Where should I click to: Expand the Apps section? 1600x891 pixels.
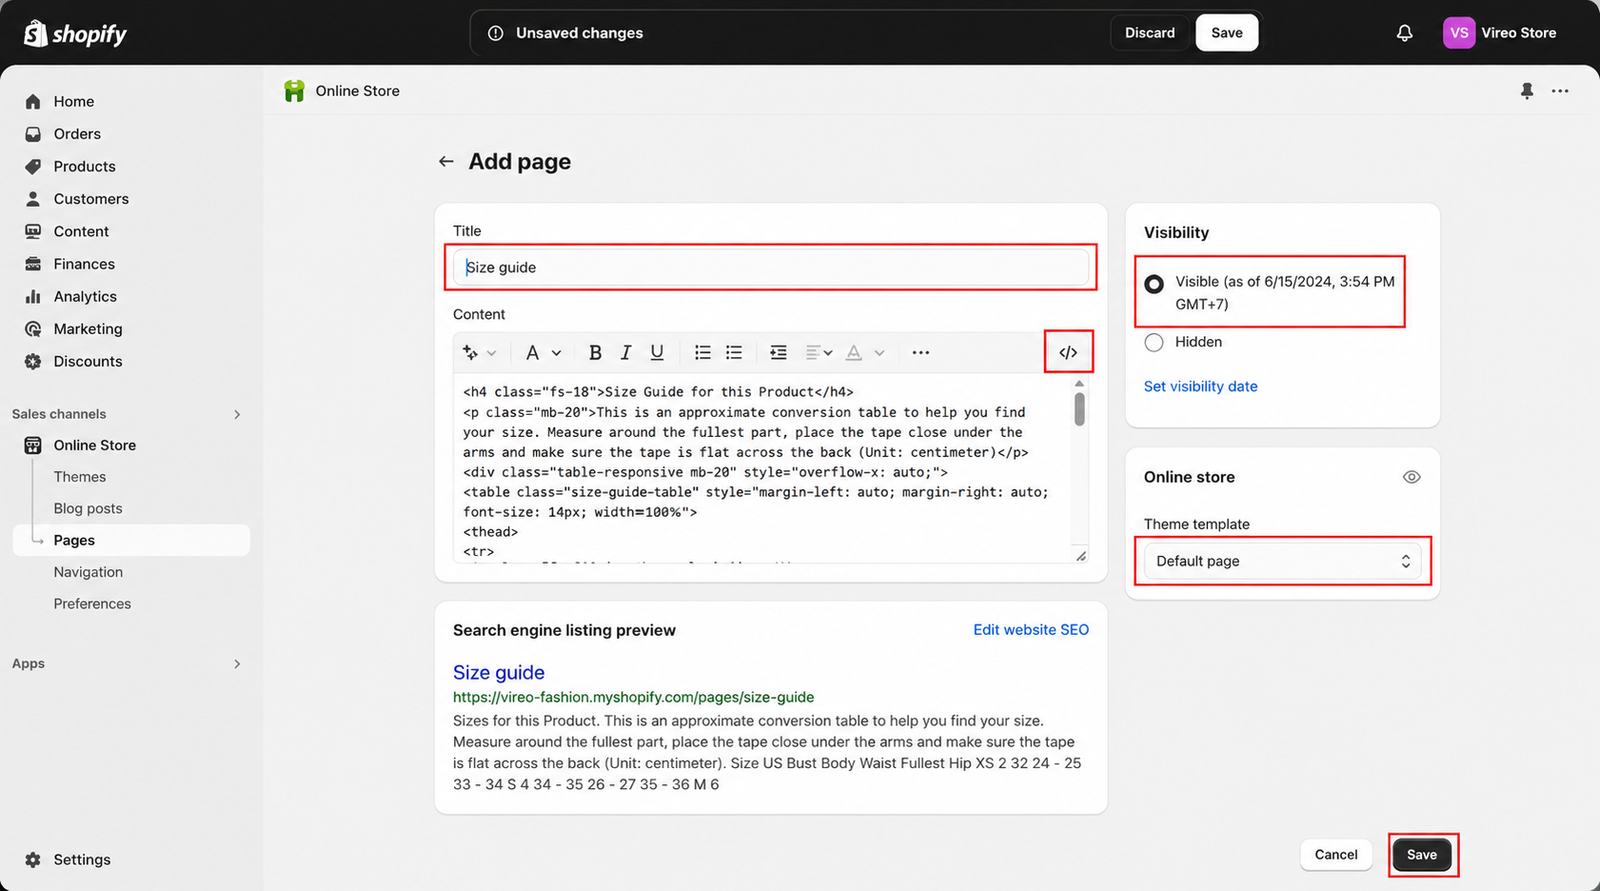coord(237,664)
